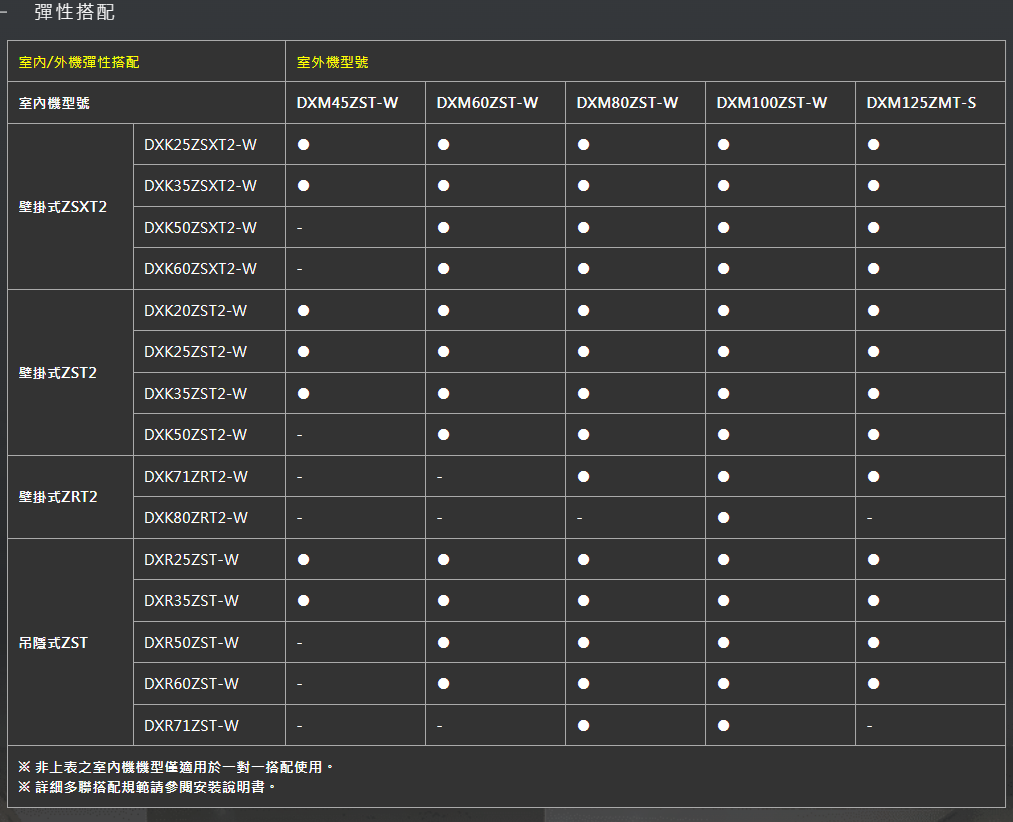Click the 壁掛式ZST2 group label
Viewport: 1013px width, 822px height.
coord(57,373)
